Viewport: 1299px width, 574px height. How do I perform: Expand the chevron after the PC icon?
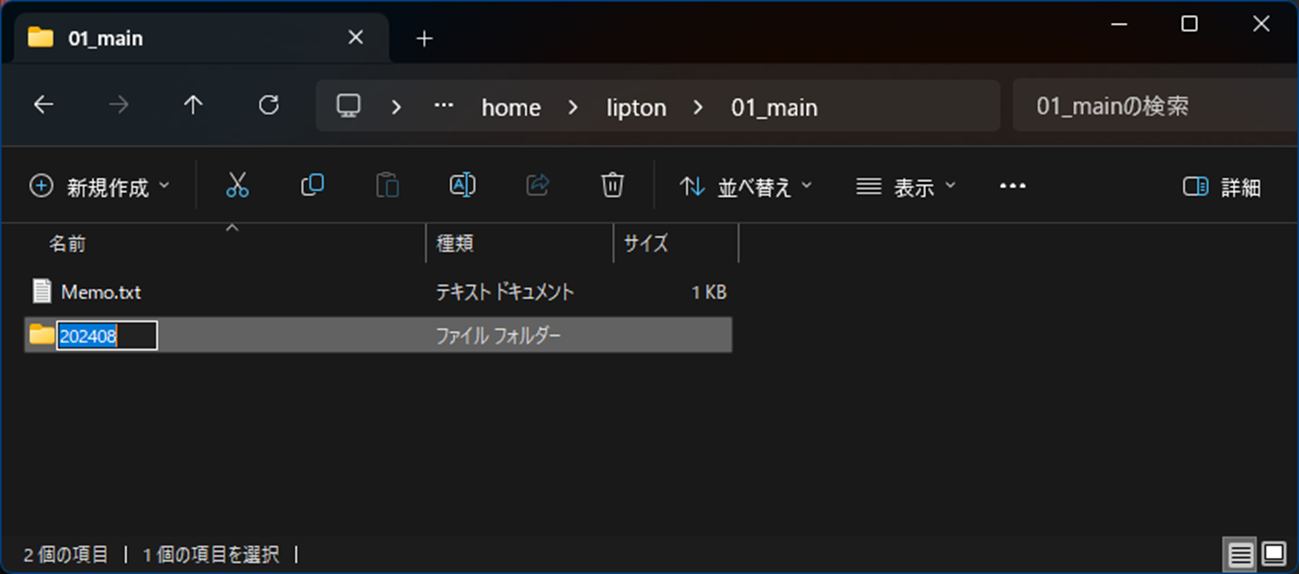tap(396, 106)
